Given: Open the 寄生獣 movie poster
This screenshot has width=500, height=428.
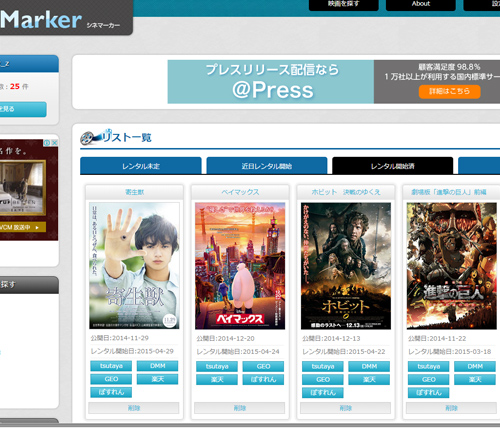Looking at the screenshot, I should [134, 266].
